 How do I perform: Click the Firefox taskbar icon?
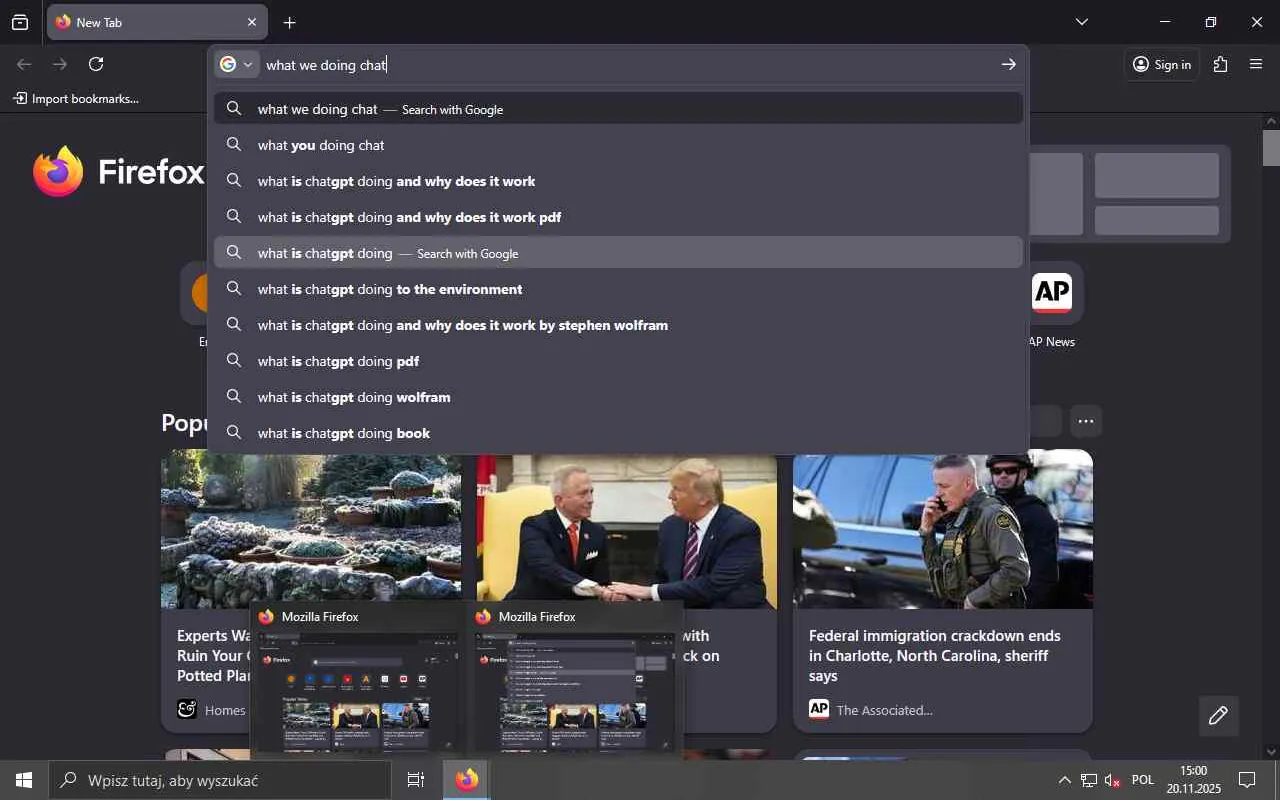(x=466, y=780)
